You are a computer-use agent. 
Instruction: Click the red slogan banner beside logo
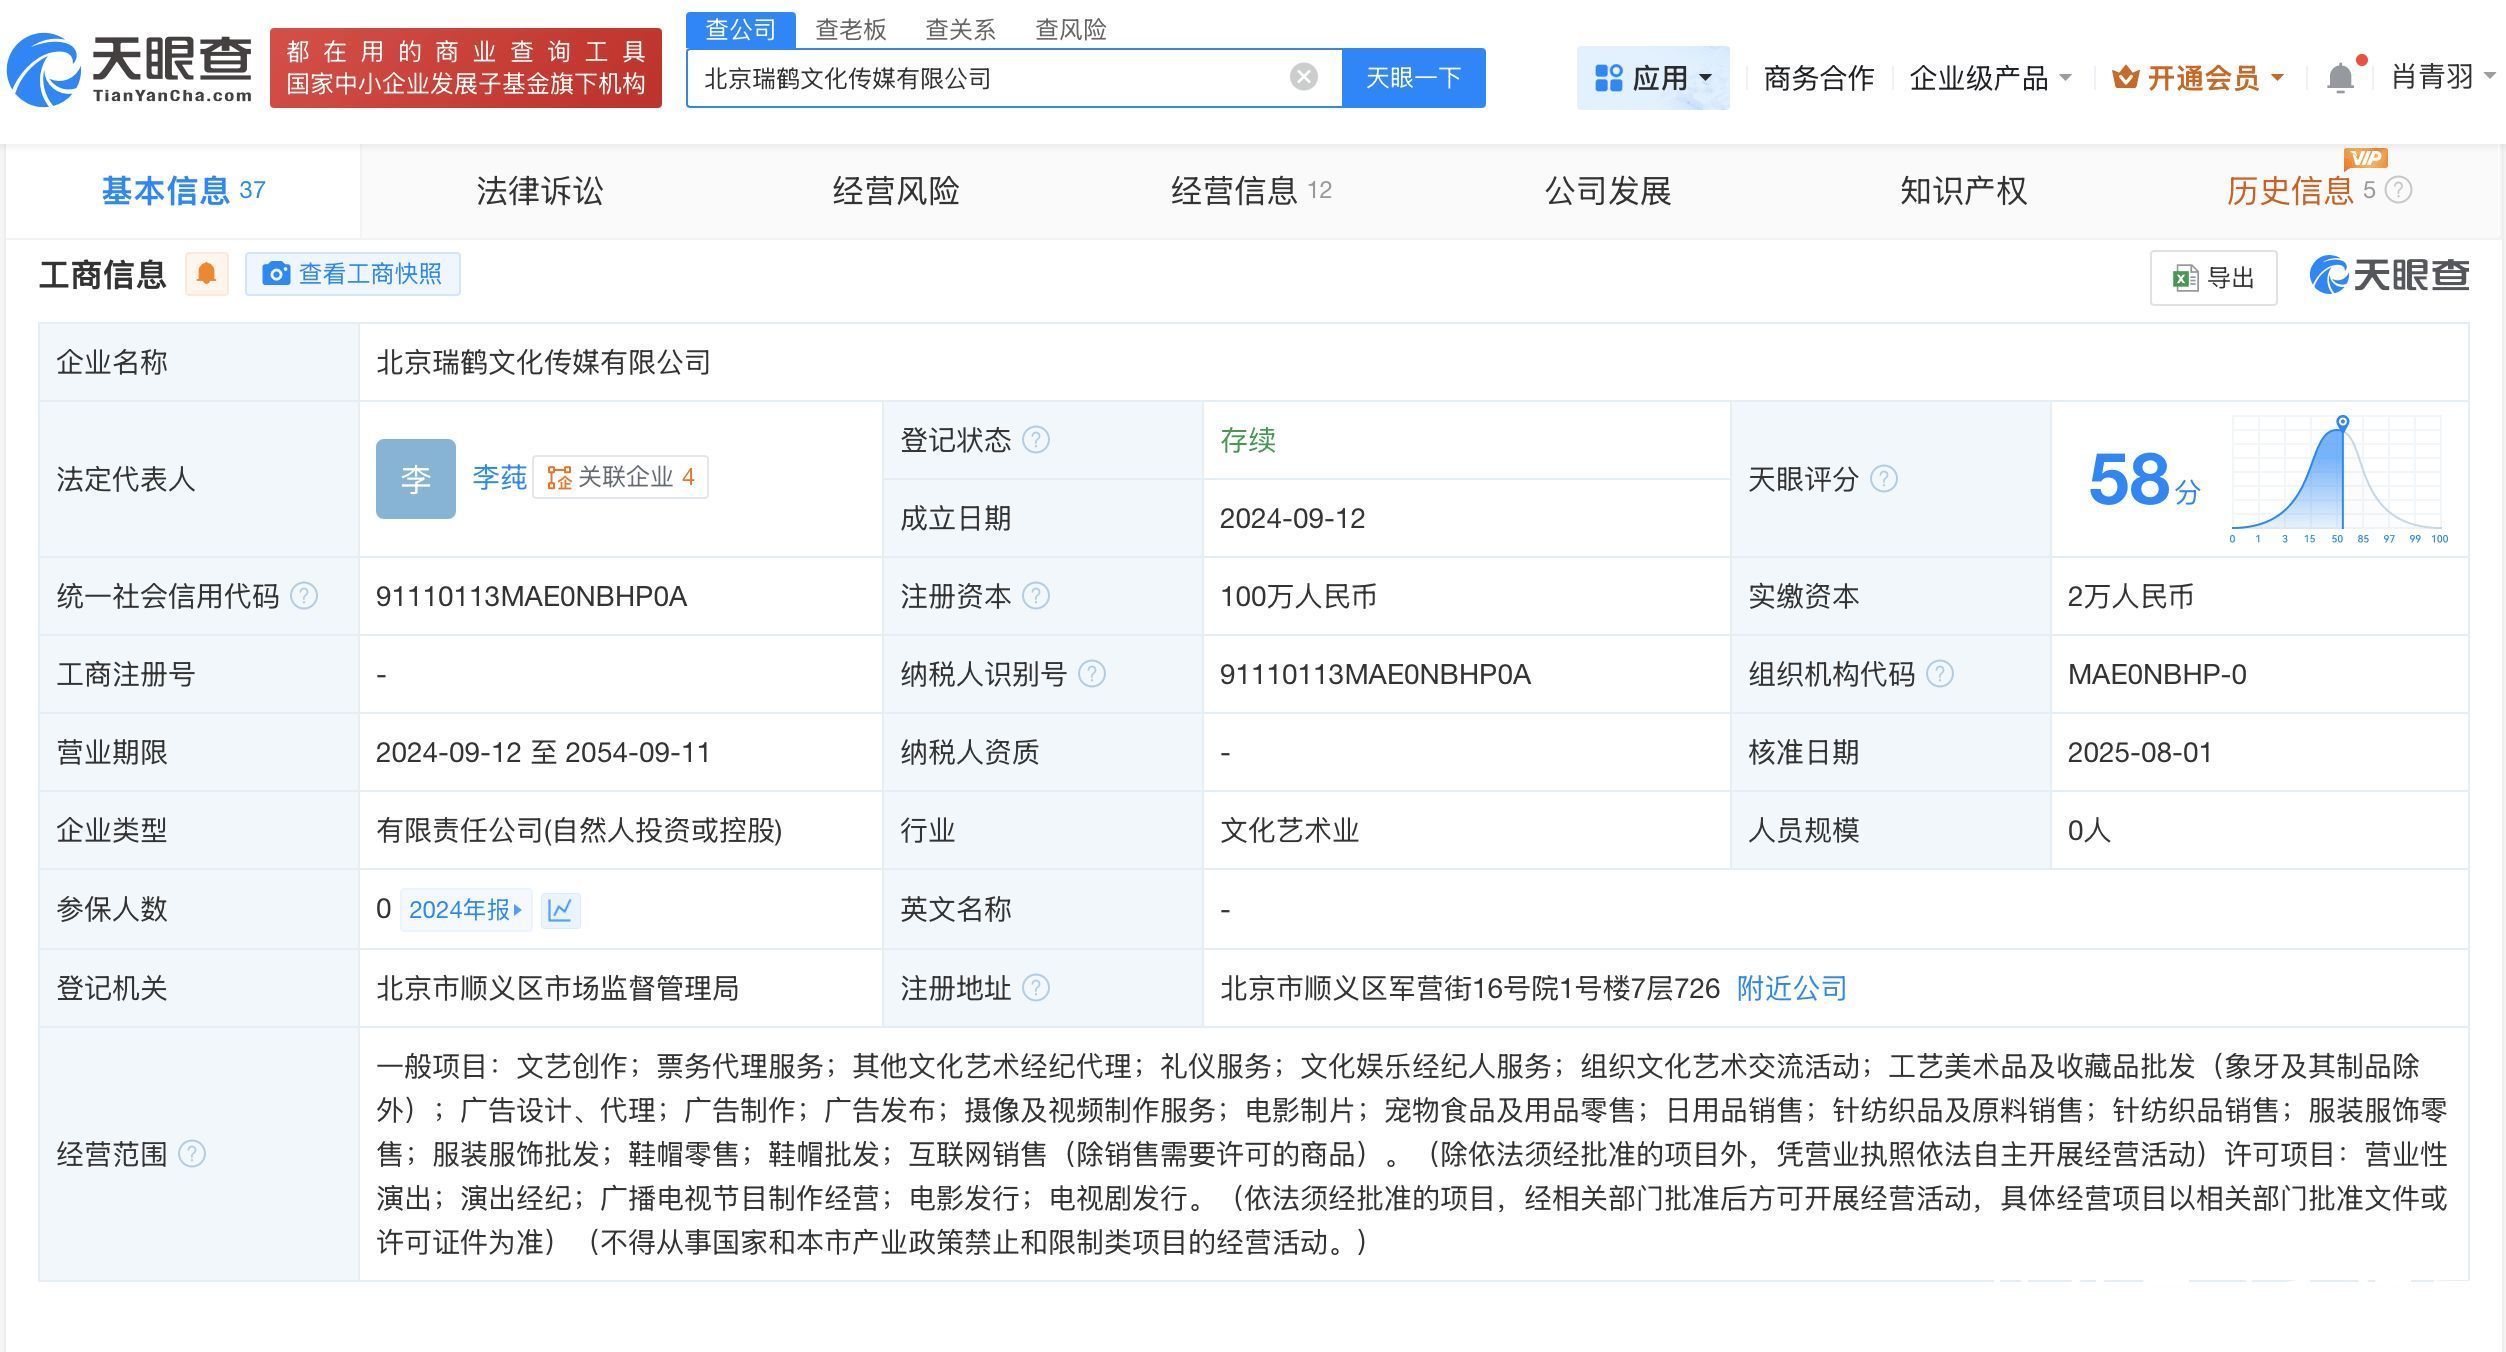click(x=466, y=67)
